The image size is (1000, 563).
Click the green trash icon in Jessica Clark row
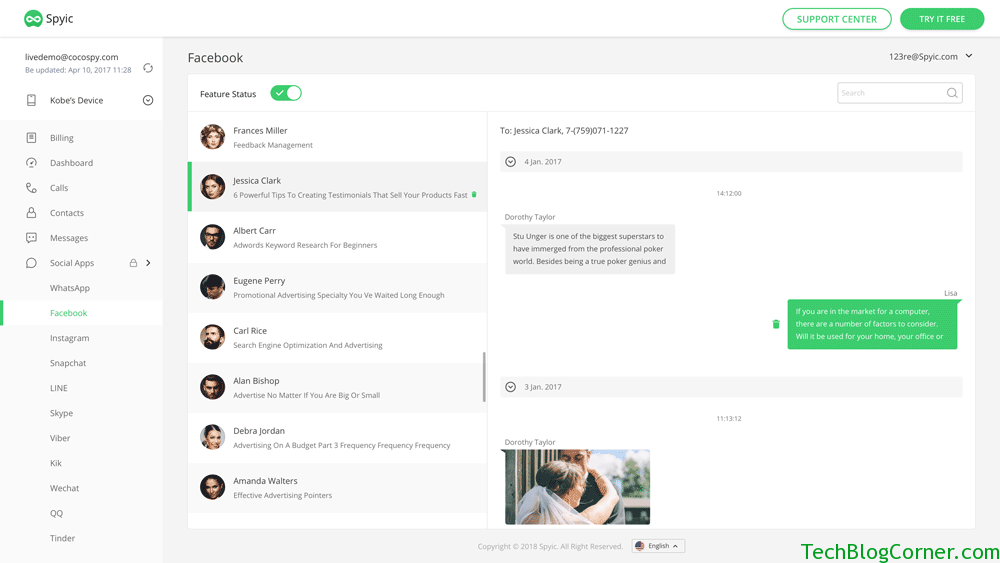coord(474,194)
